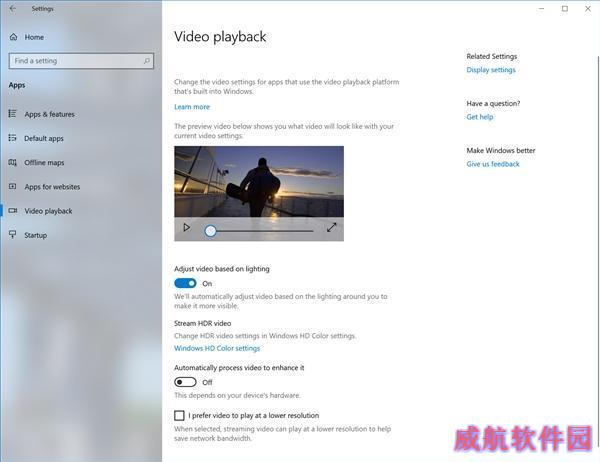Click 'Make Windows better' text
Viewport: 600px width, 462px height.
501,150
